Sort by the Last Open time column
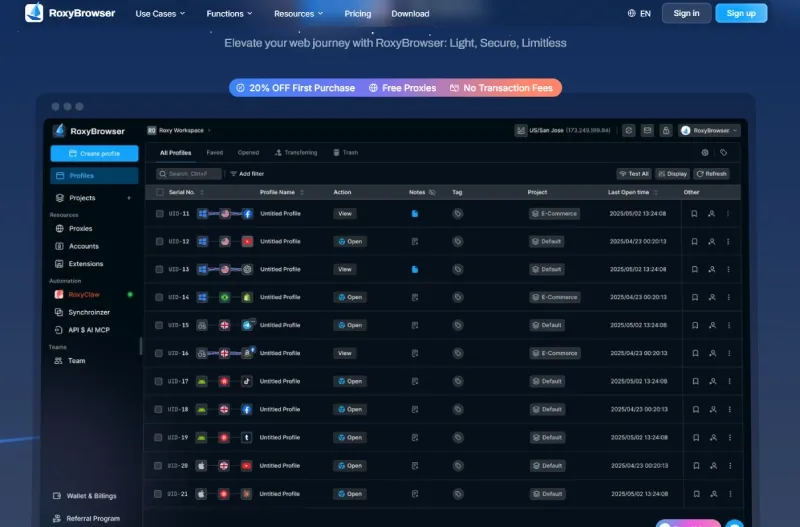The image size is (800, 527). click(656, 192)
